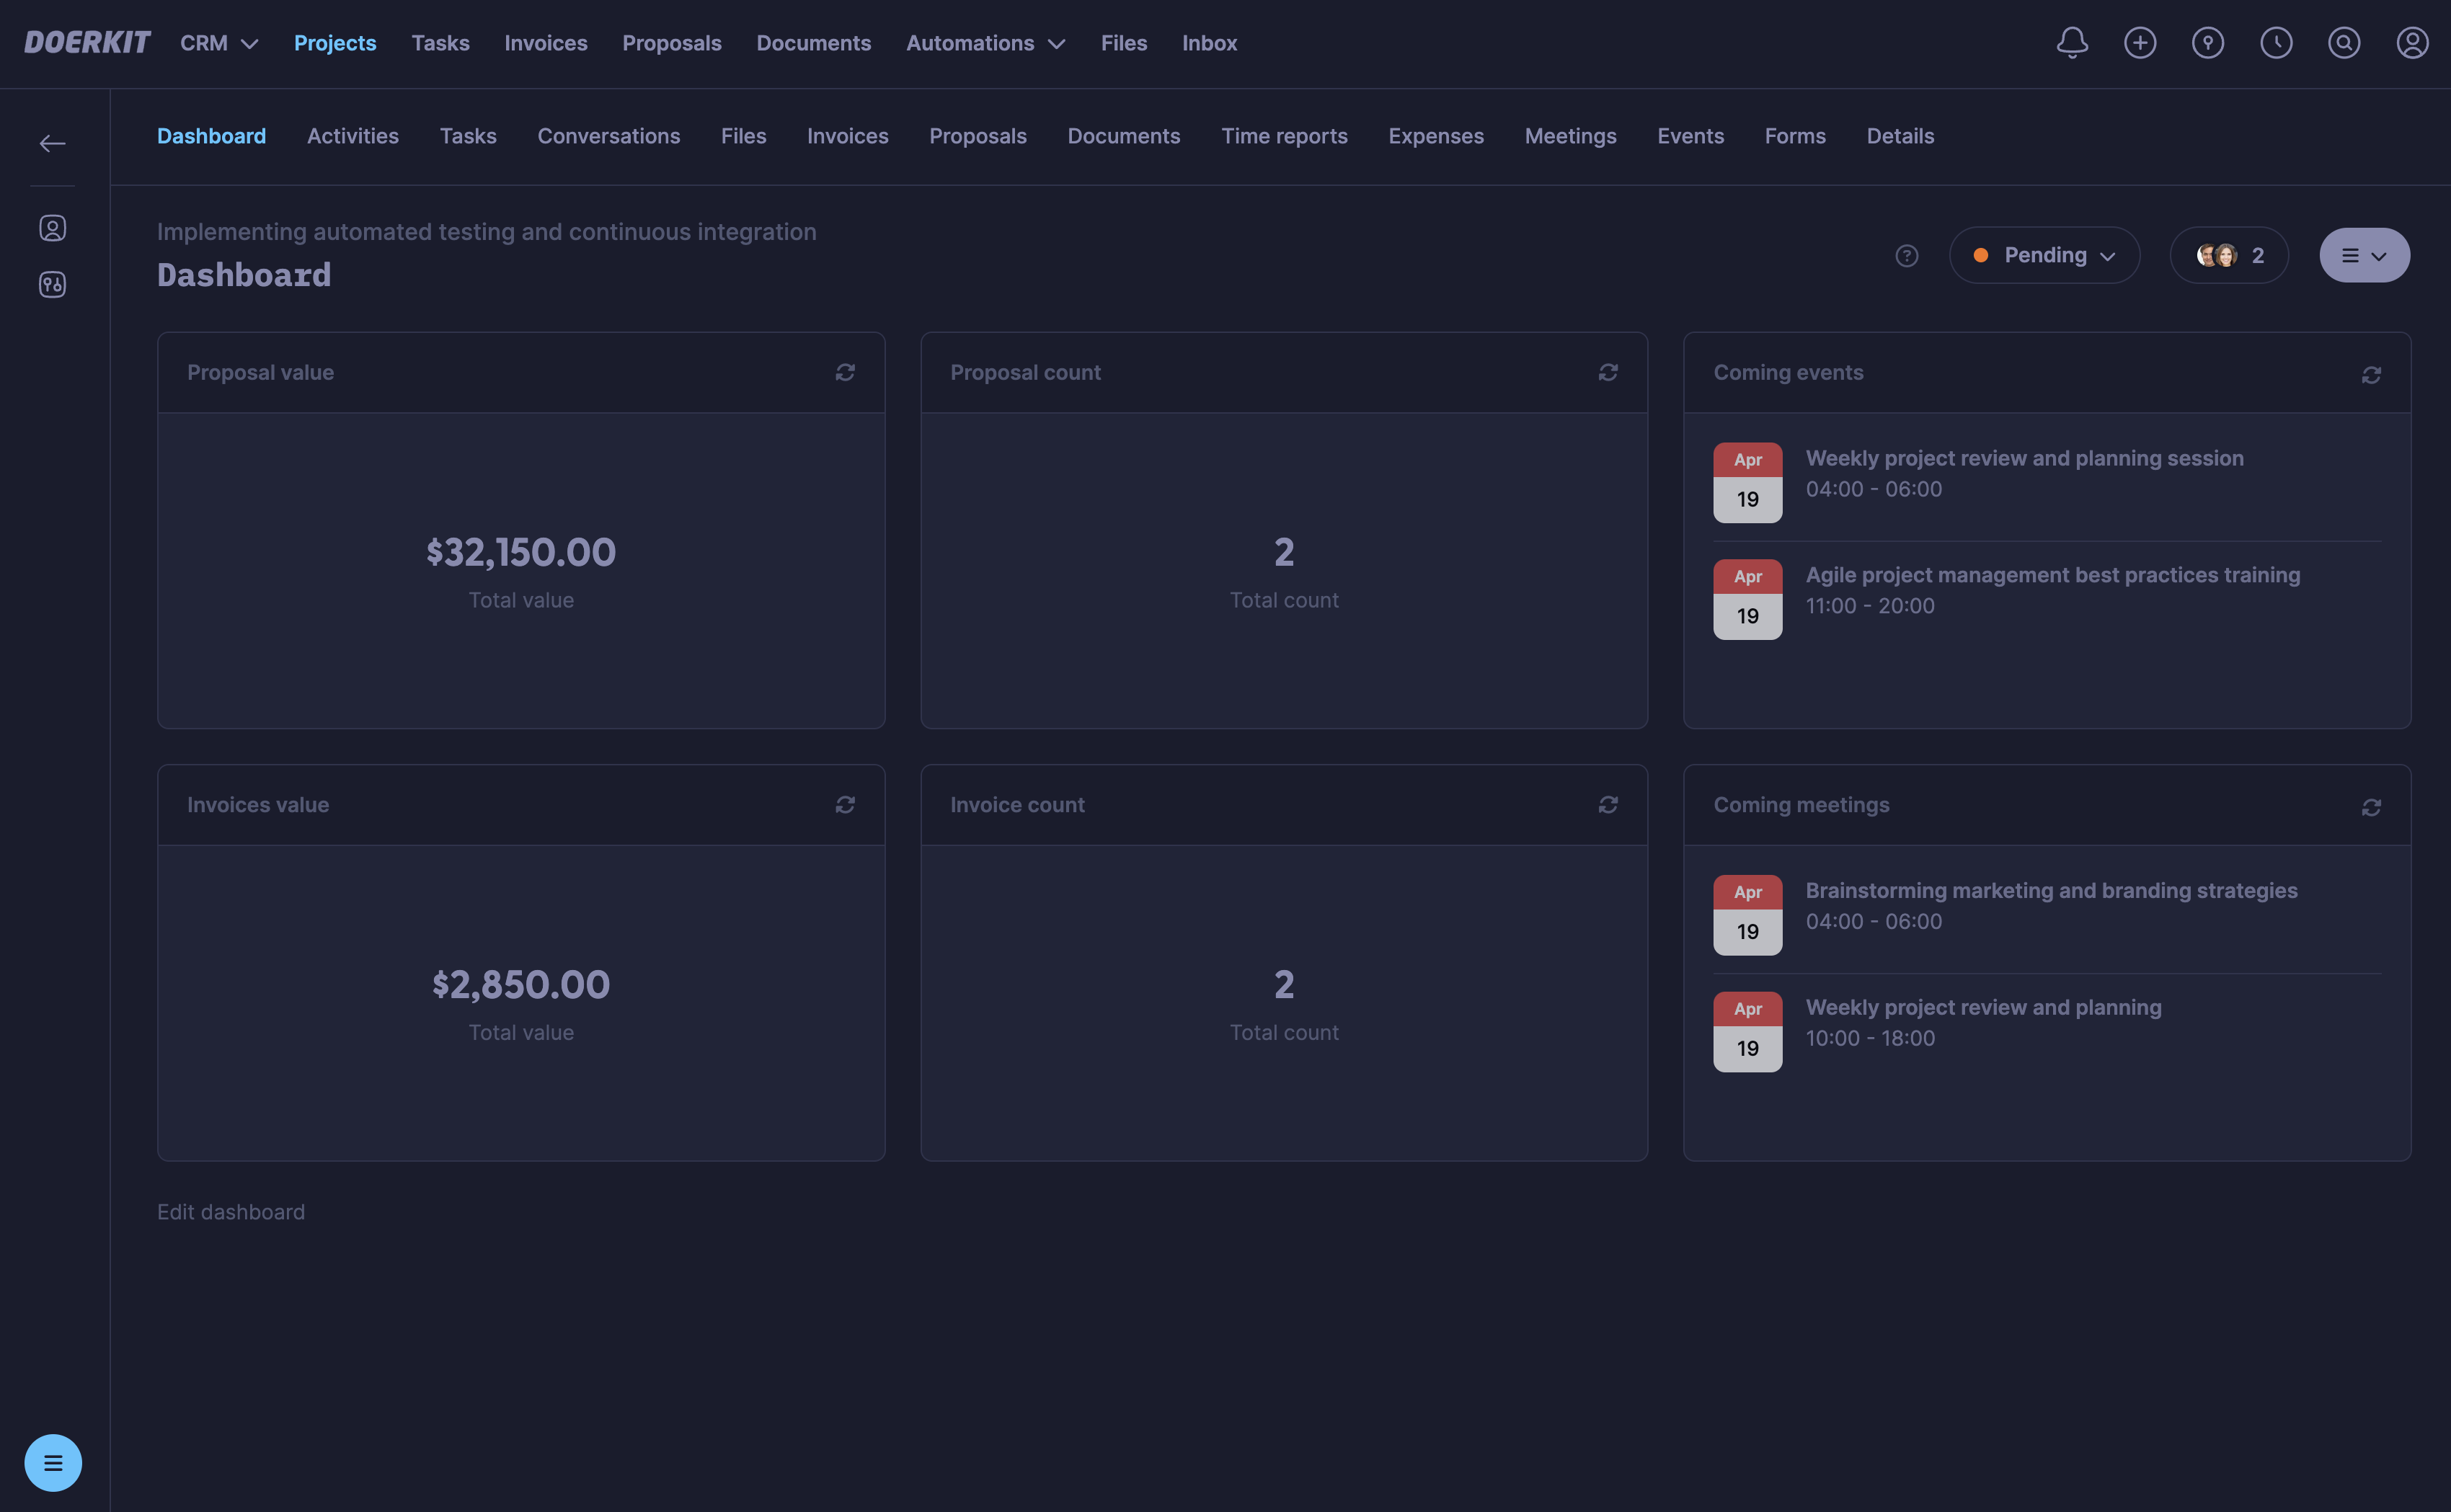Open Agile project management training event

tap(2052, 575)
